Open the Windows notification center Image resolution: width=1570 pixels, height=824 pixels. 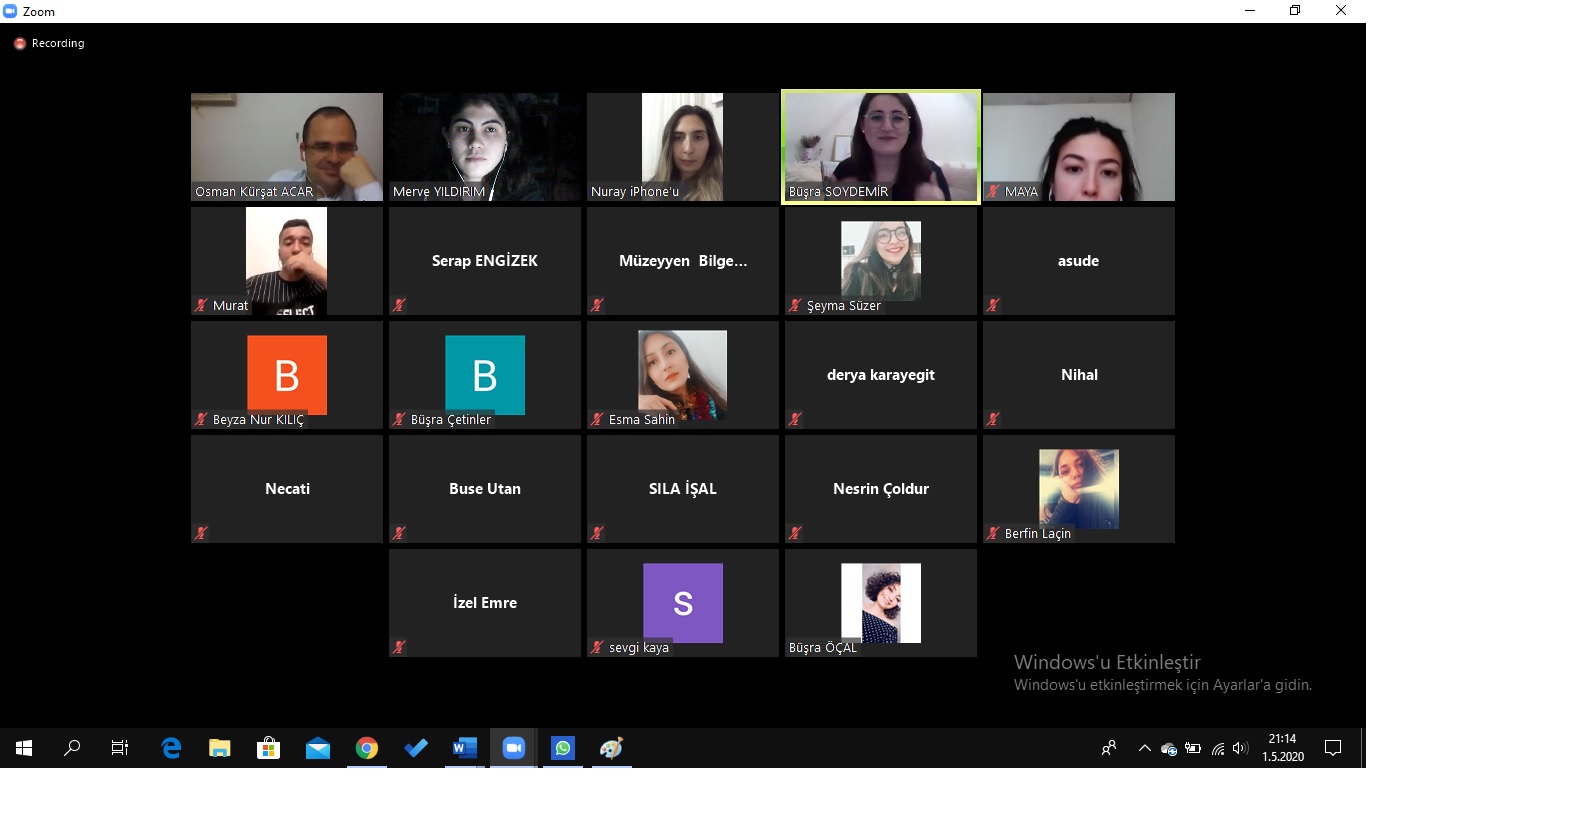coord(1332,748)
